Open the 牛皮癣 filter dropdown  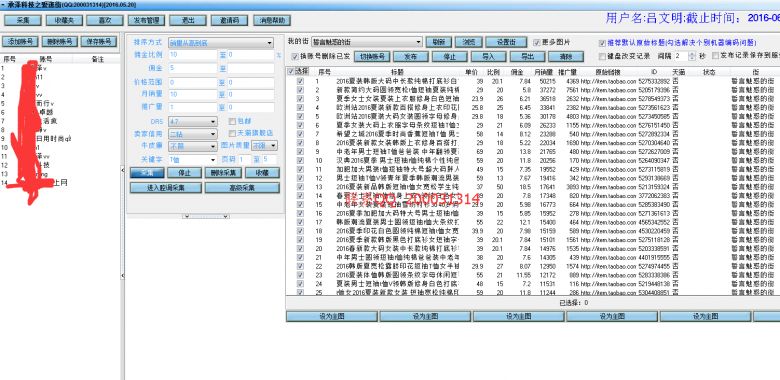193,147
